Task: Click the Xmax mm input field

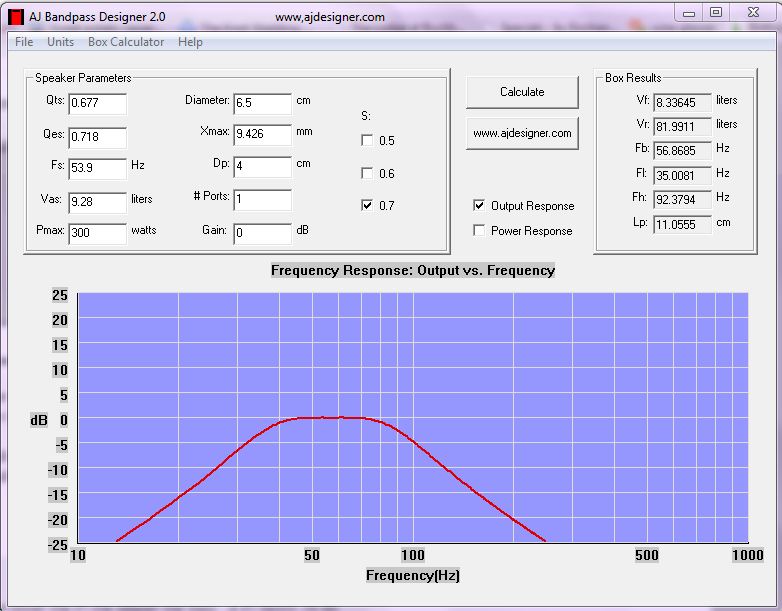Action: [x=262, y=135]
